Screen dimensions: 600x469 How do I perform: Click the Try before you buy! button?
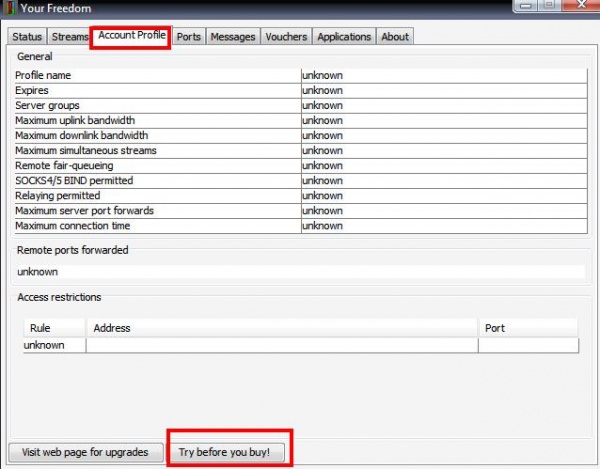coord(226,452)
